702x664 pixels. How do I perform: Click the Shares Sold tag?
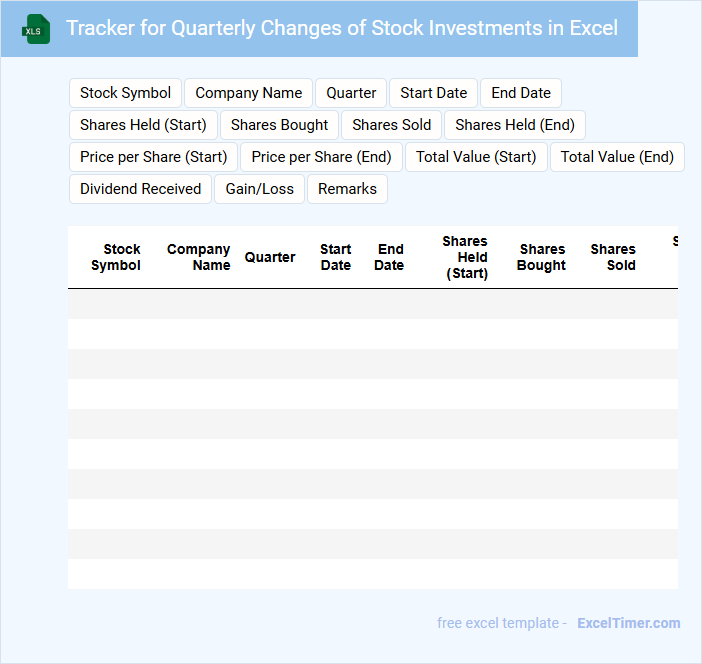(x=391, y=125)
